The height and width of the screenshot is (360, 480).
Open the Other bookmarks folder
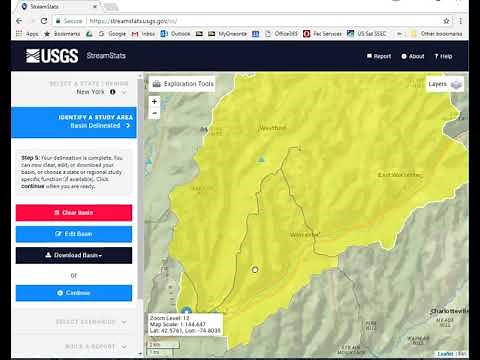tap(437, 34)
